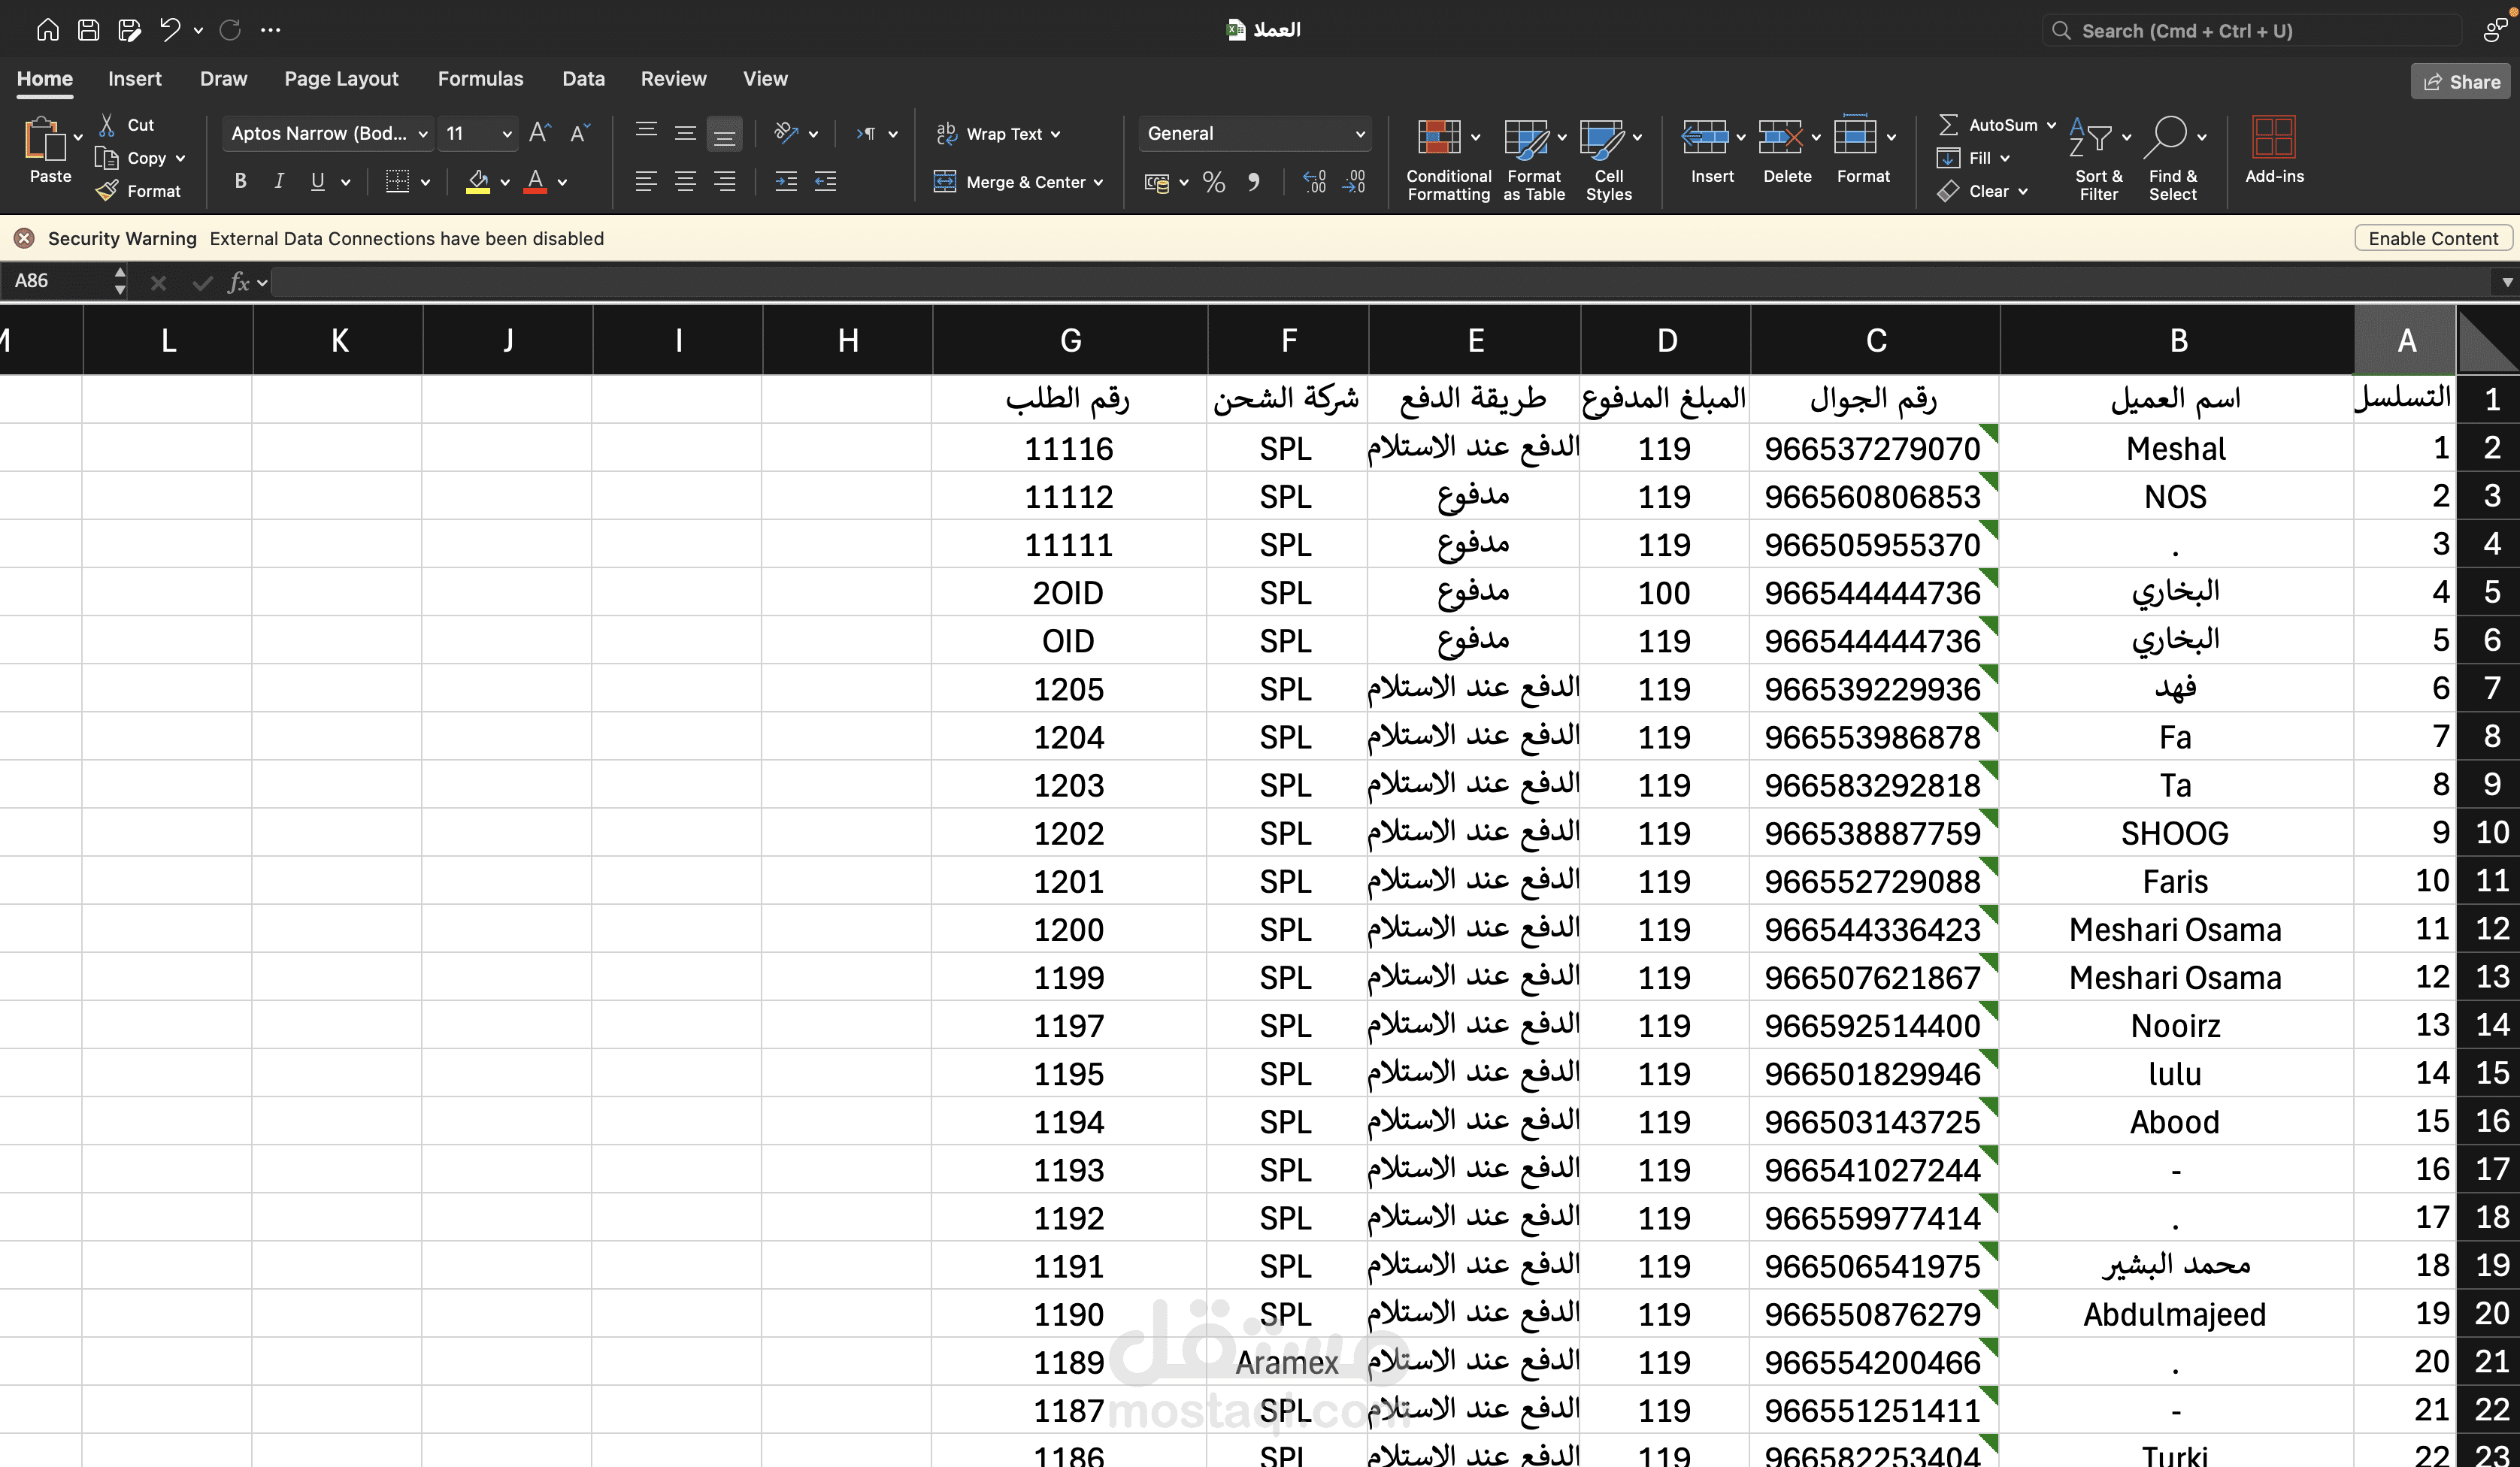Open the more options ellipsis
The height and width of the screenshot is (1467, 2520).
click(270, 30)
